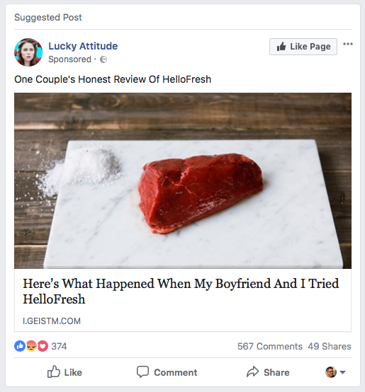Open the HelloFresh article headline link

pyautogui.click(x=181, y=291)
